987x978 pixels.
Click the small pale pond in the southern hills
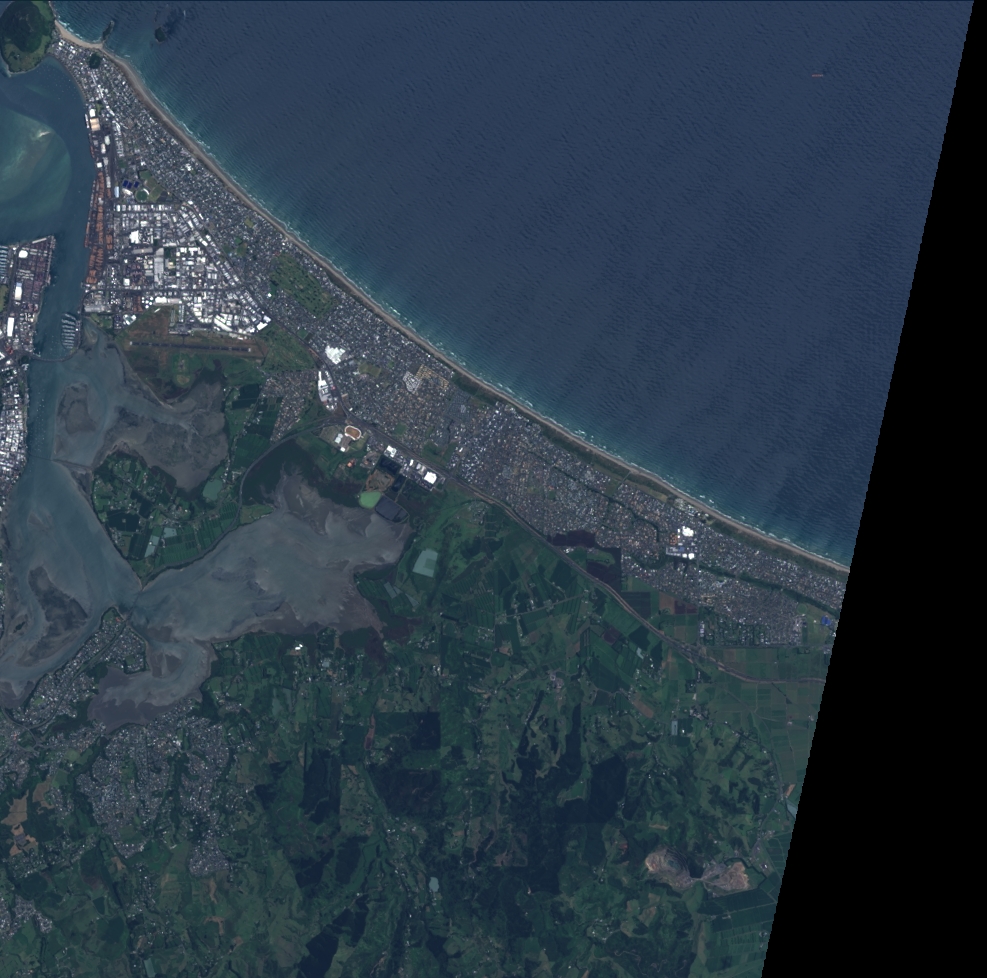click(433, 884)
